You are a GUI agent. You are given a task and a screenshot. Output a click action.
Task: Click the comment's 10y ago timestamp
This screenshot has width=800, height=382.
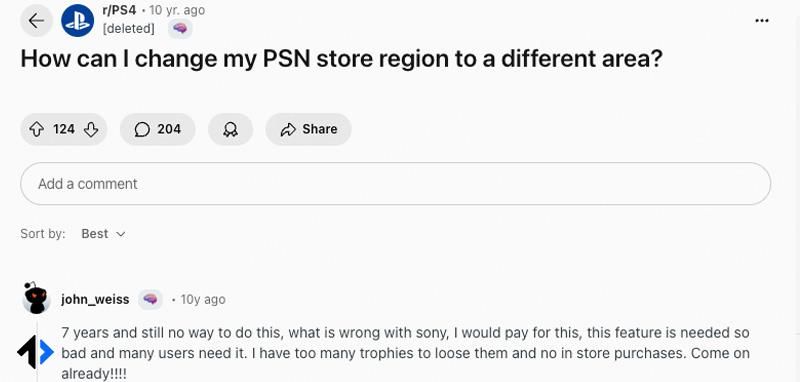pos(203,299)
